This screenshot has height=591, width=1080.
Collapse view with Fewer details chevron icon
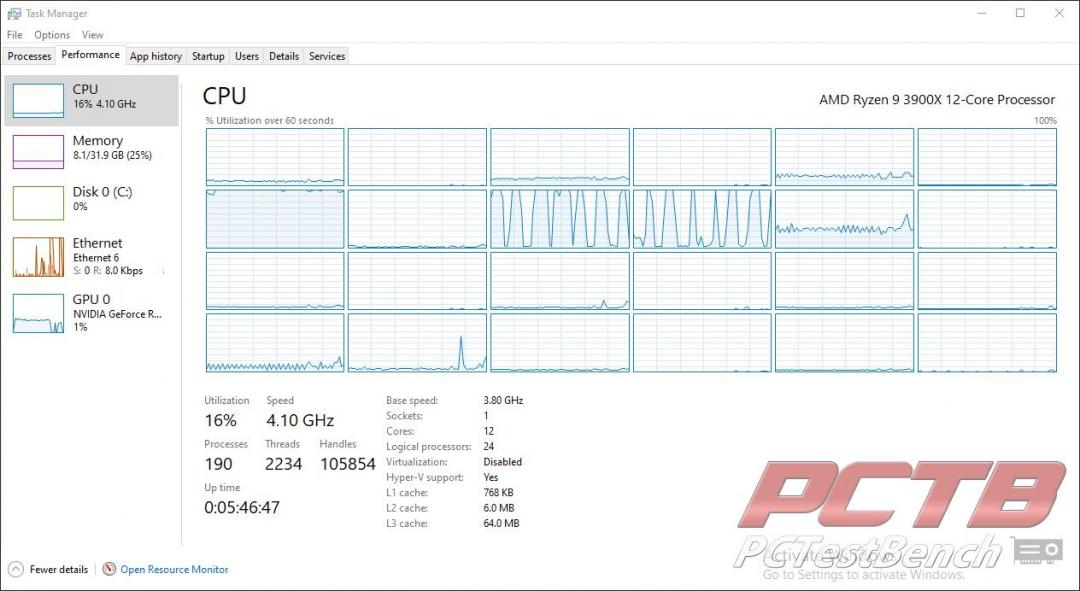pyautogui.click(x=15, y=570)
